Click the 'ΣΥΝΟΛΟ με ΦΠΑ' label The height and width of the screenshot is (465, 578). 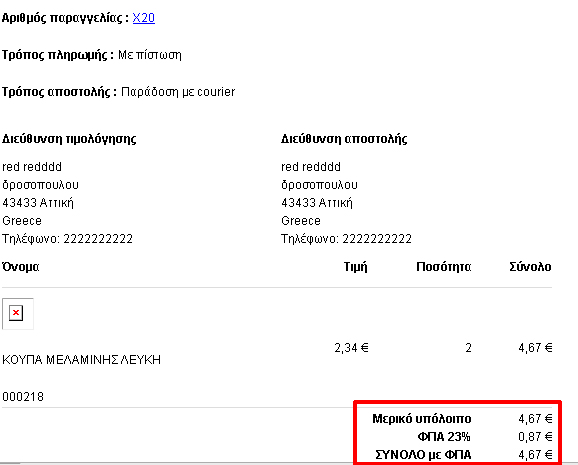tap(423, 455)
